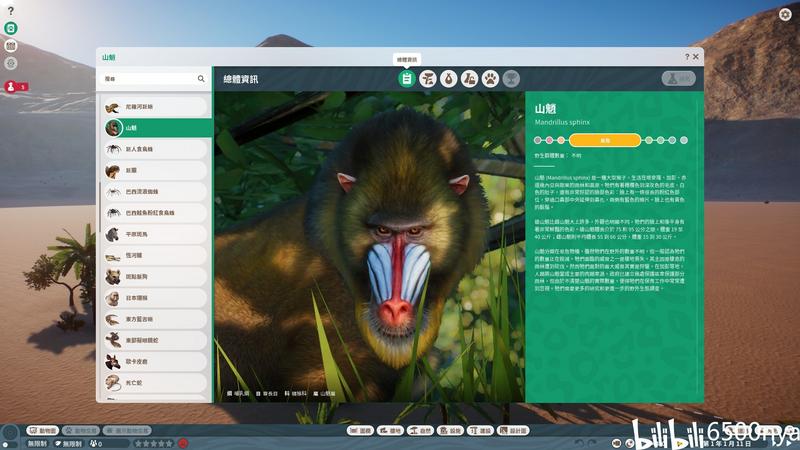800x450 pixels.
Task: Open the 建設 construction build menu
Action: click(480, 431)
